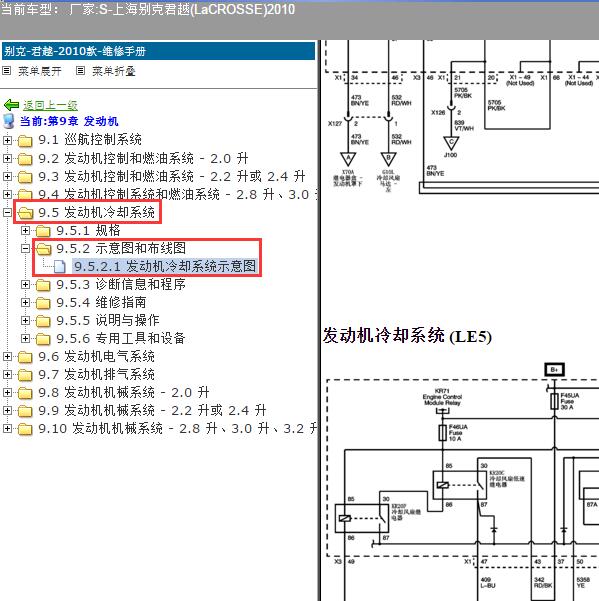The image size is (599, 601).
Task: Click folder icon of 9.5.5 说明与操作
Action: click(43, 321)
